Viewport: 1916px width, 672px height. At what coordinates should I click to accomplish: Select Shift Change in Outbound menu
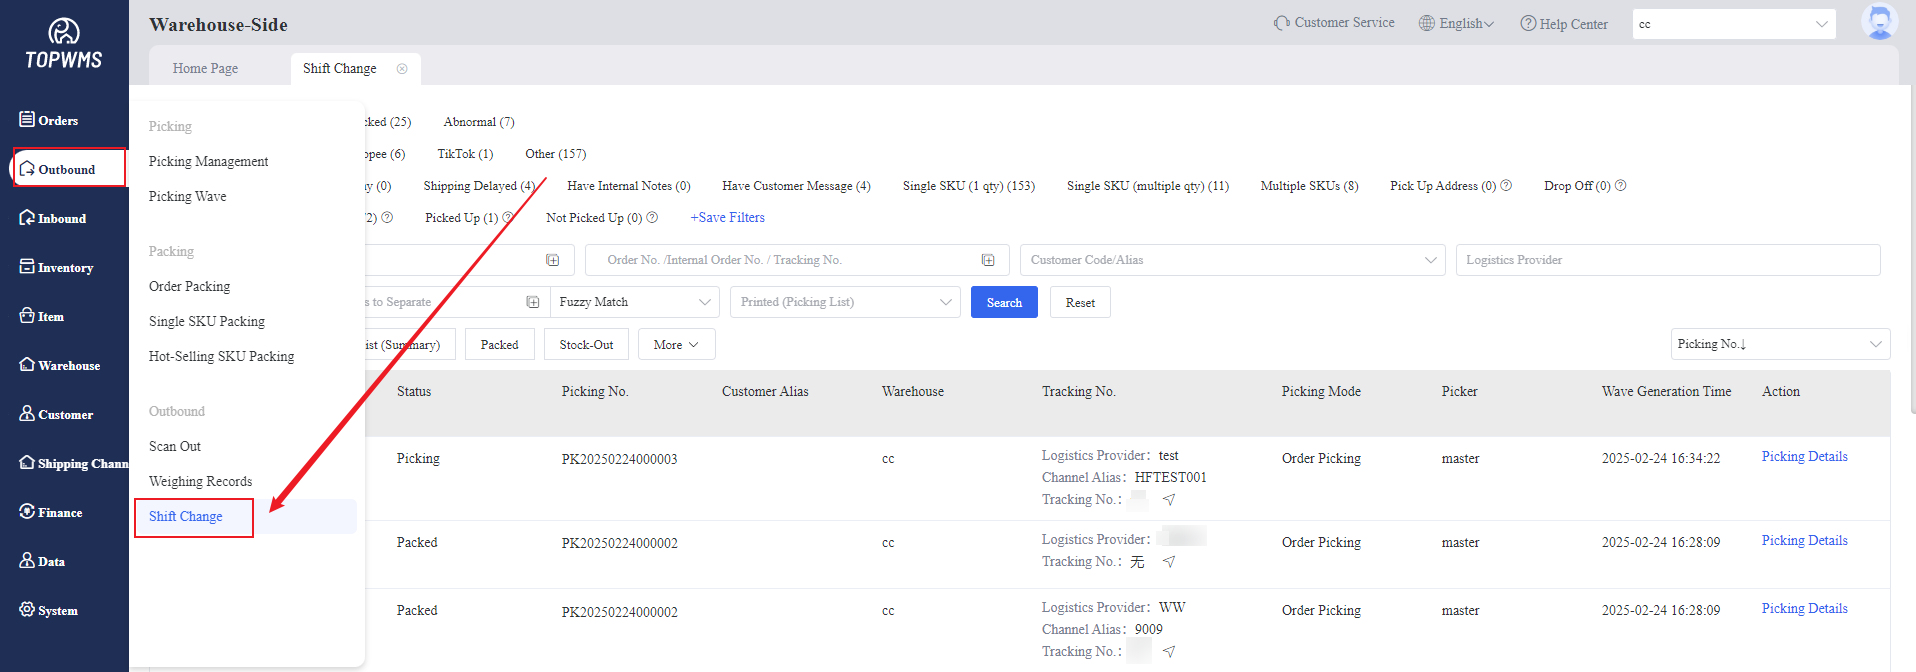coord(186,517)
